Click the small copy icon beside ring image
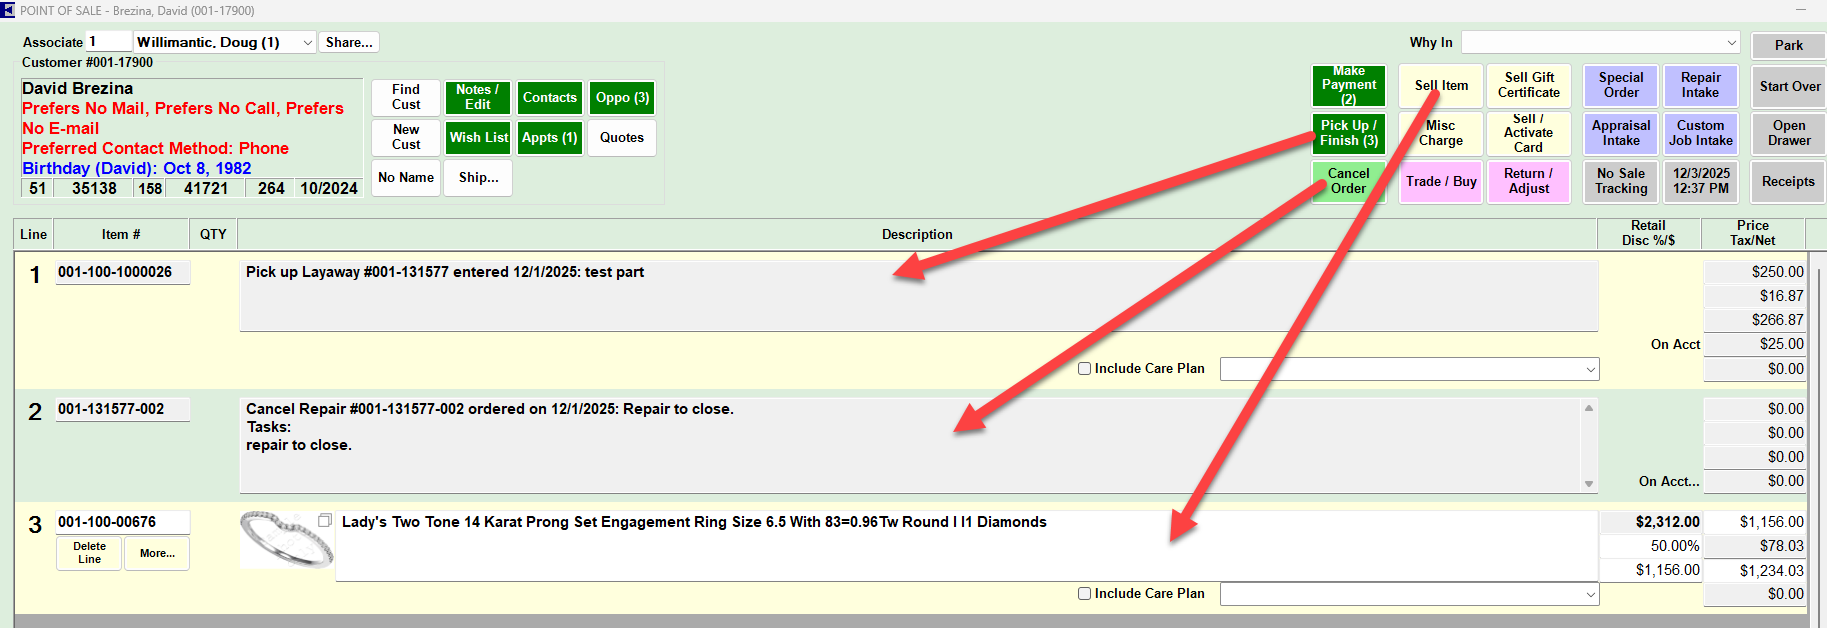The width and height of the screenshot is (1827, 628). [325, 520]
